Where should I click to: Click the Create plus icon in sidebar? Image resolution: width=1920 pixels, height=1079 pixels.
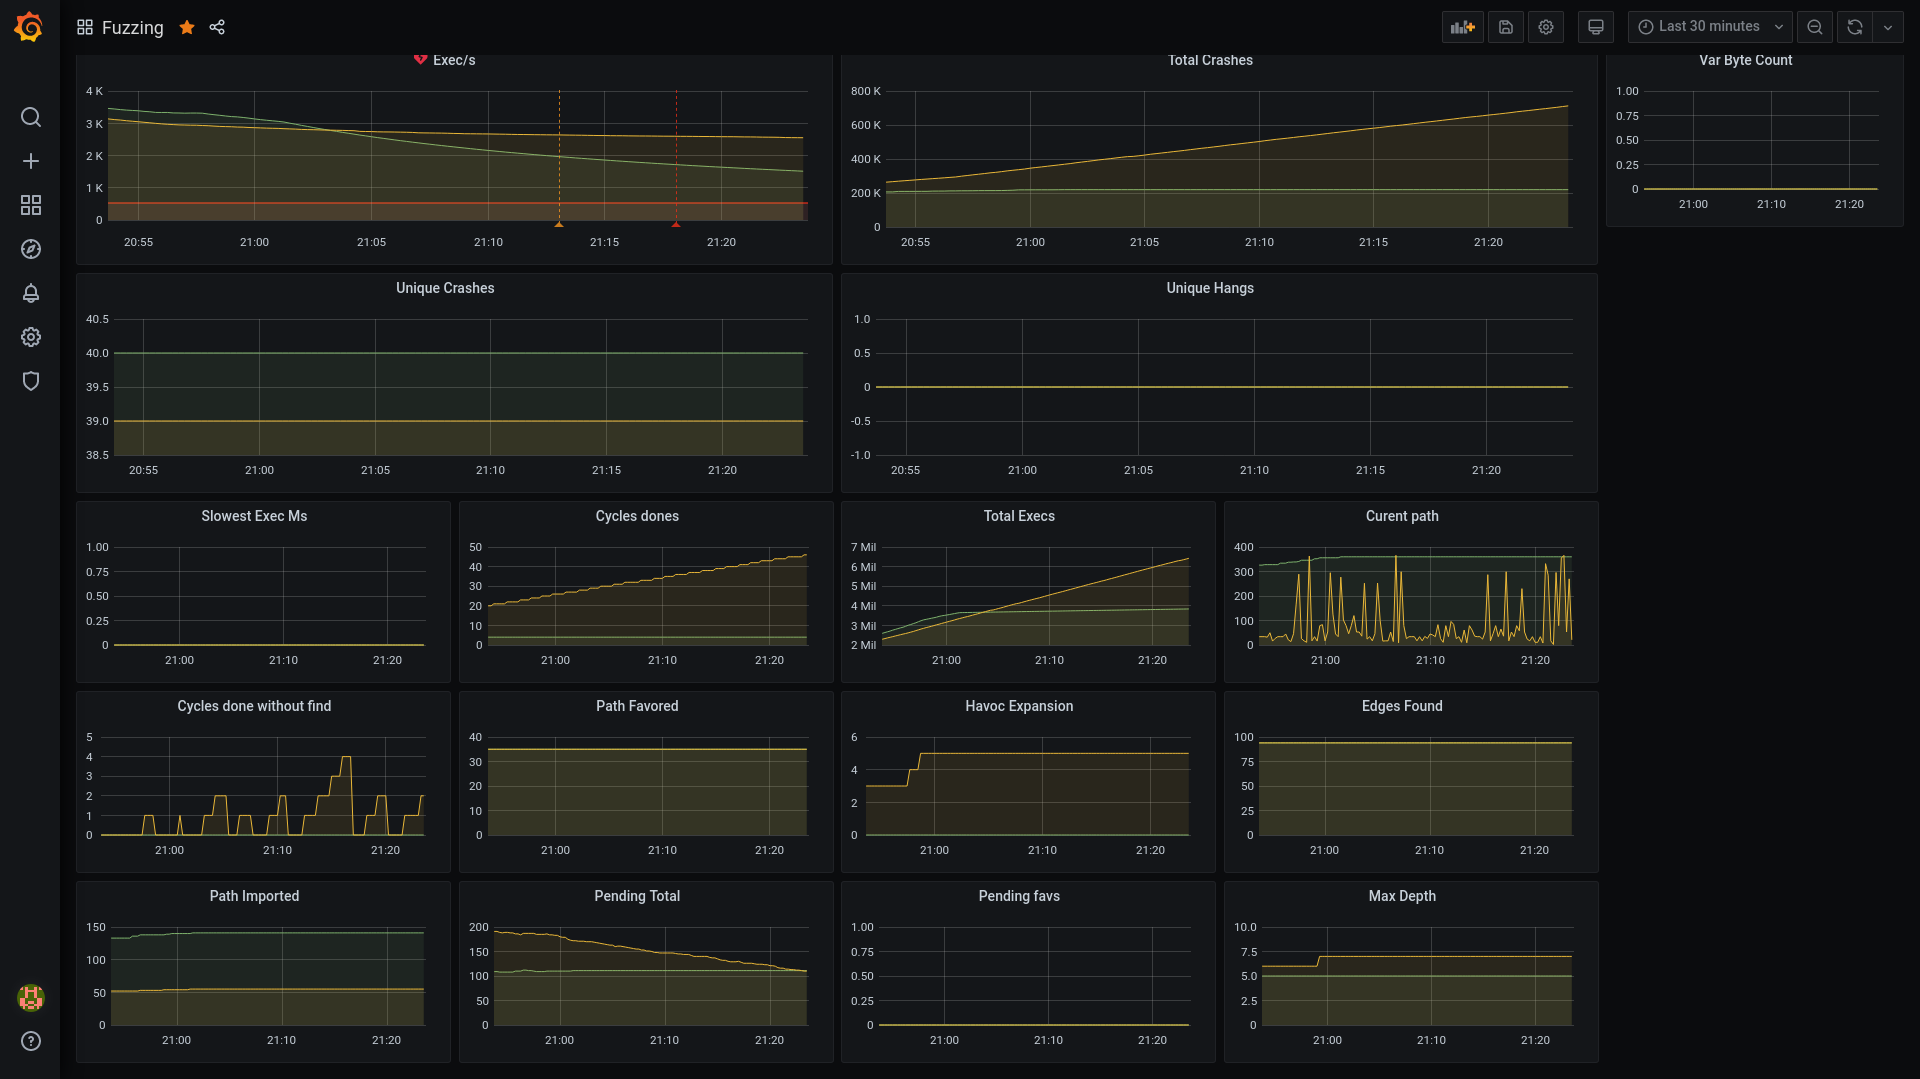[31, 160]
